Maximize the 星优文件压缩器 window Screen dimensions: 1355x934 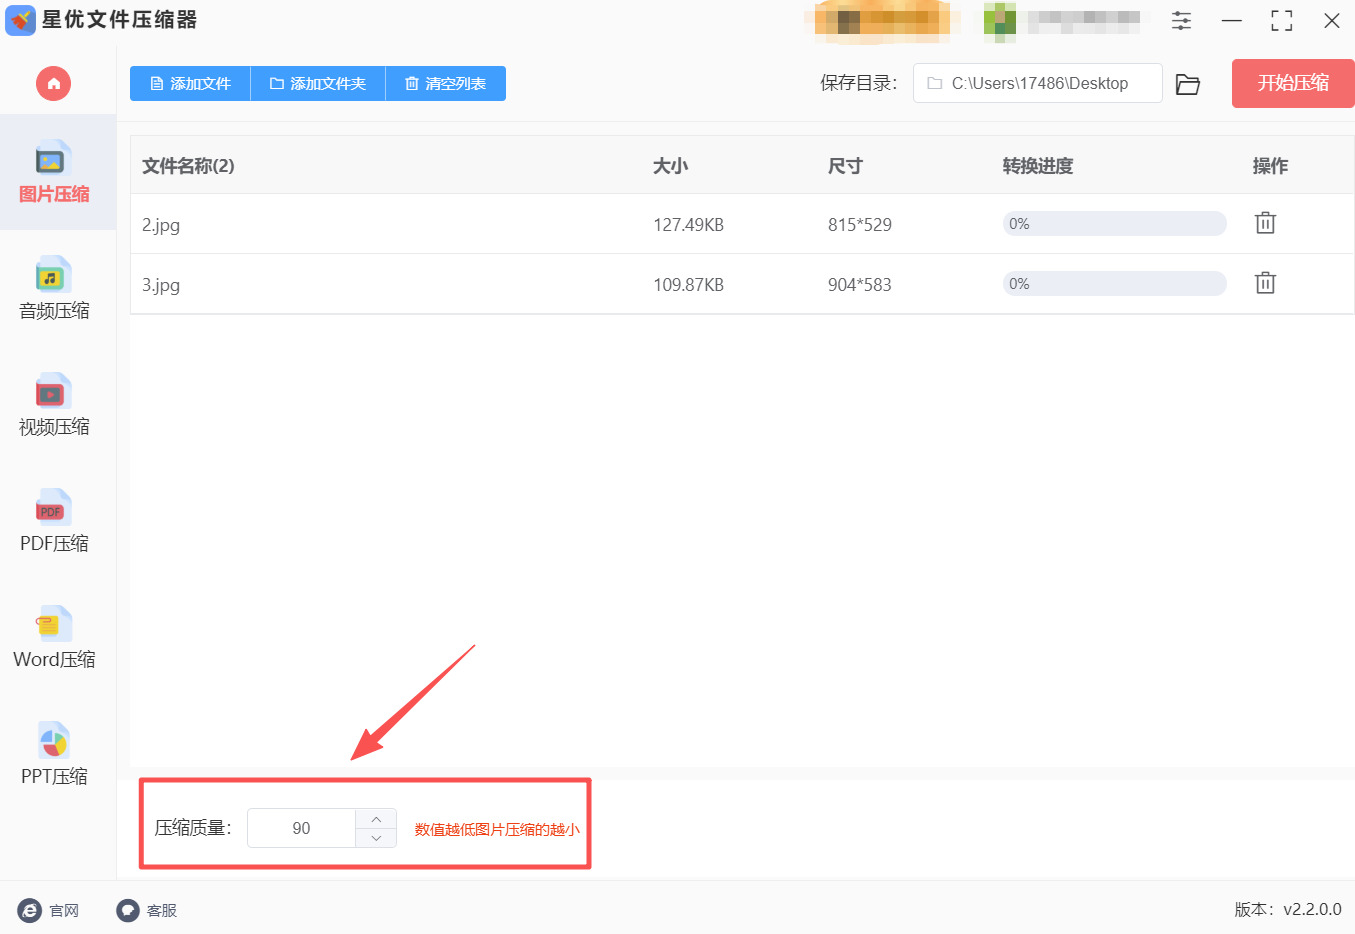1282,20
